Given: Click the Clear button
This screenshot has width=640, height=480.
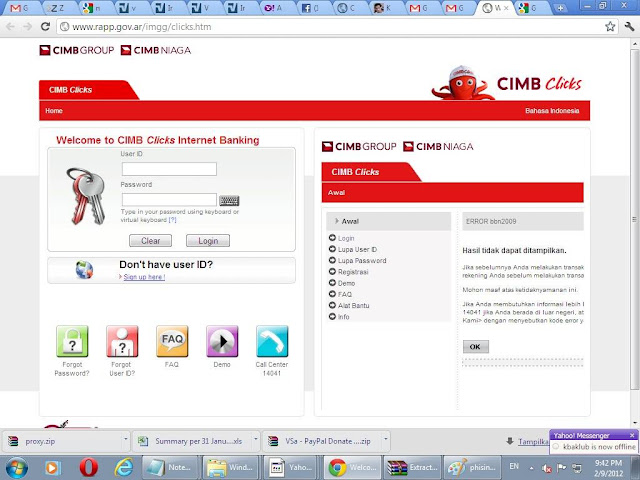Looking at the screenshot, I should click(x=151, y=241).
